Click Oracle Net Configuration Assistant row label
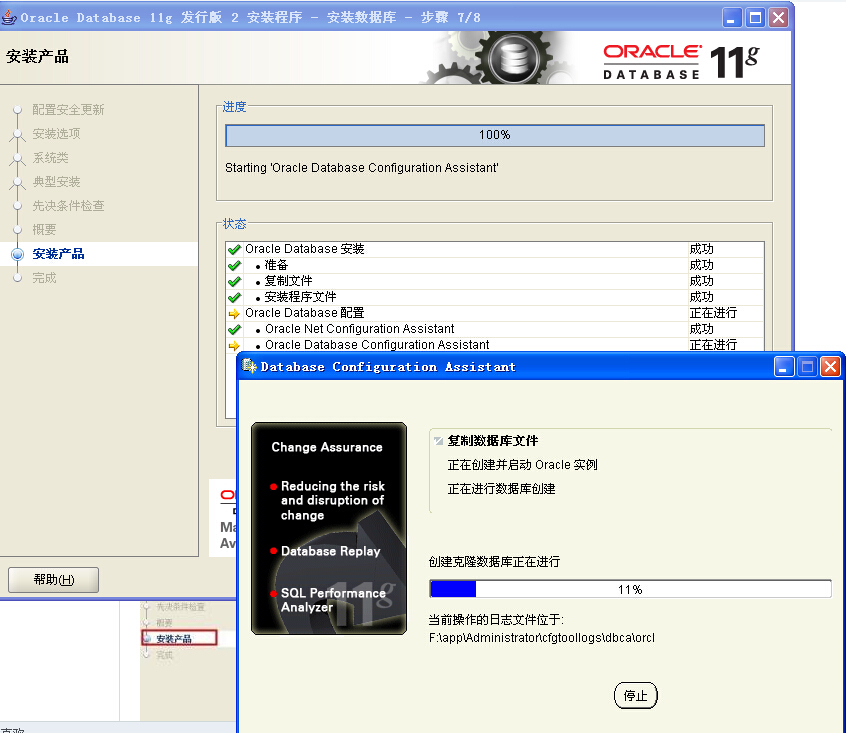The height and width of the screenshot is (733, 846). (x=359, y=329)
